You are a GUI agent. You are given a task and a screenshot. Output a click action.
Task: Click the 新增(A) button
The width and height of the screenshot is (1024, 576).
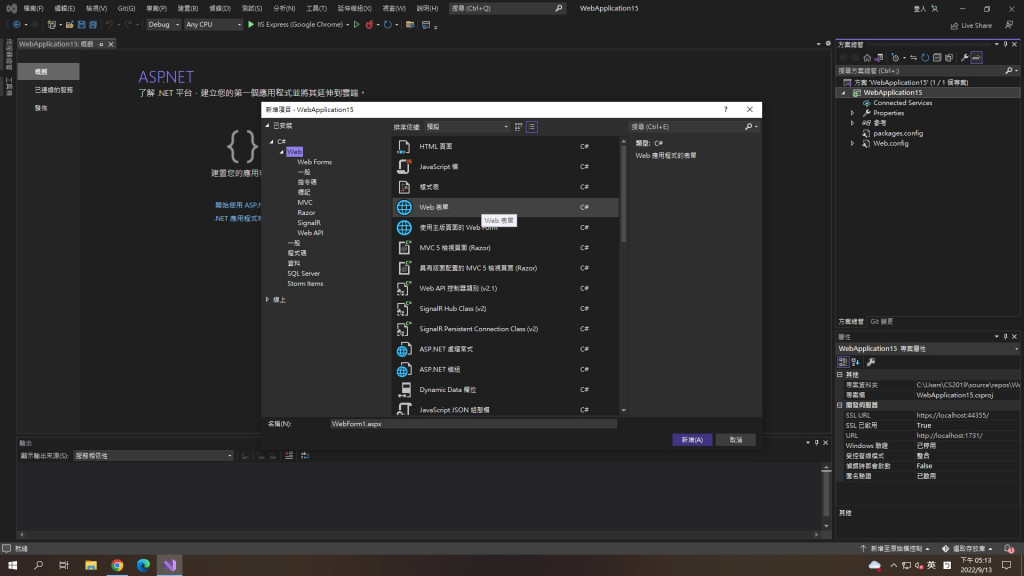(692, 440)
